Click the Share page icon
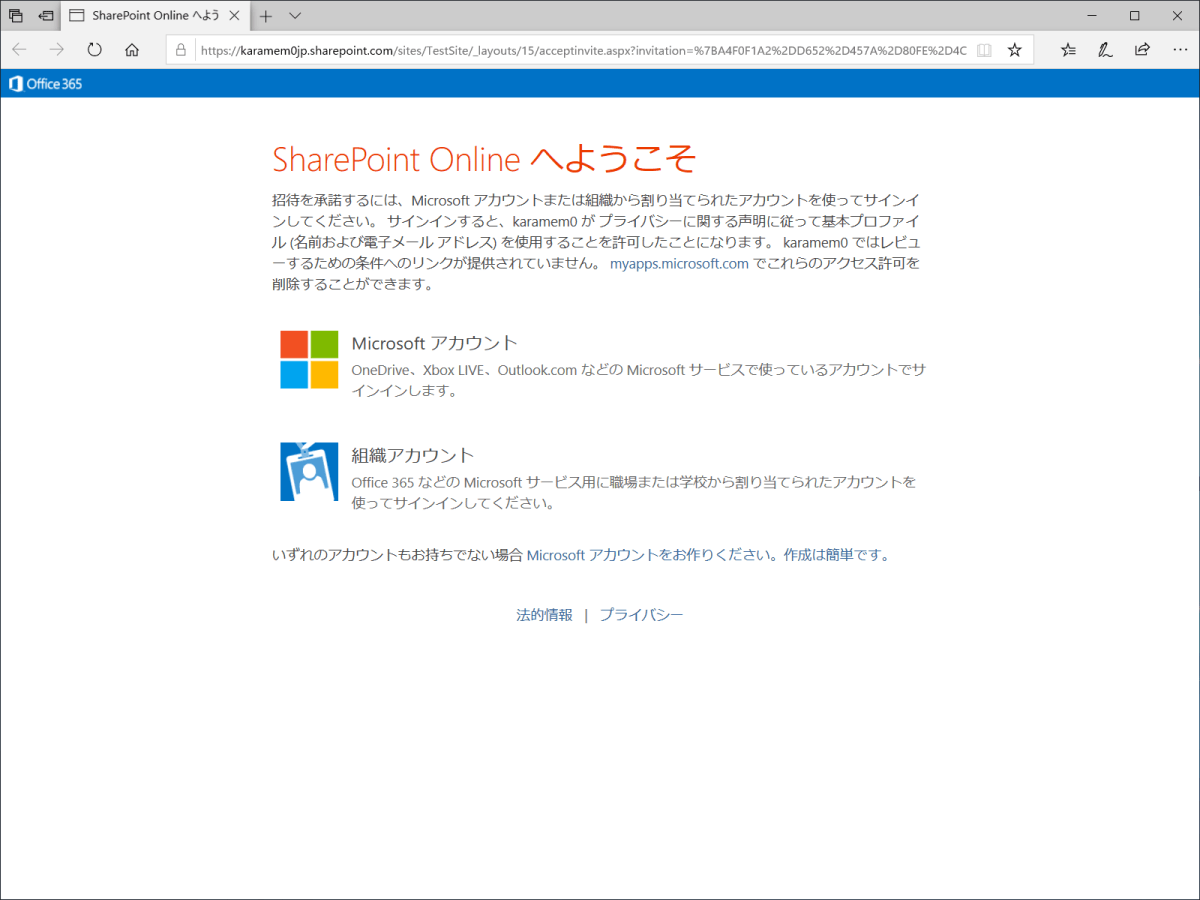 click(x=1142, y=50)
